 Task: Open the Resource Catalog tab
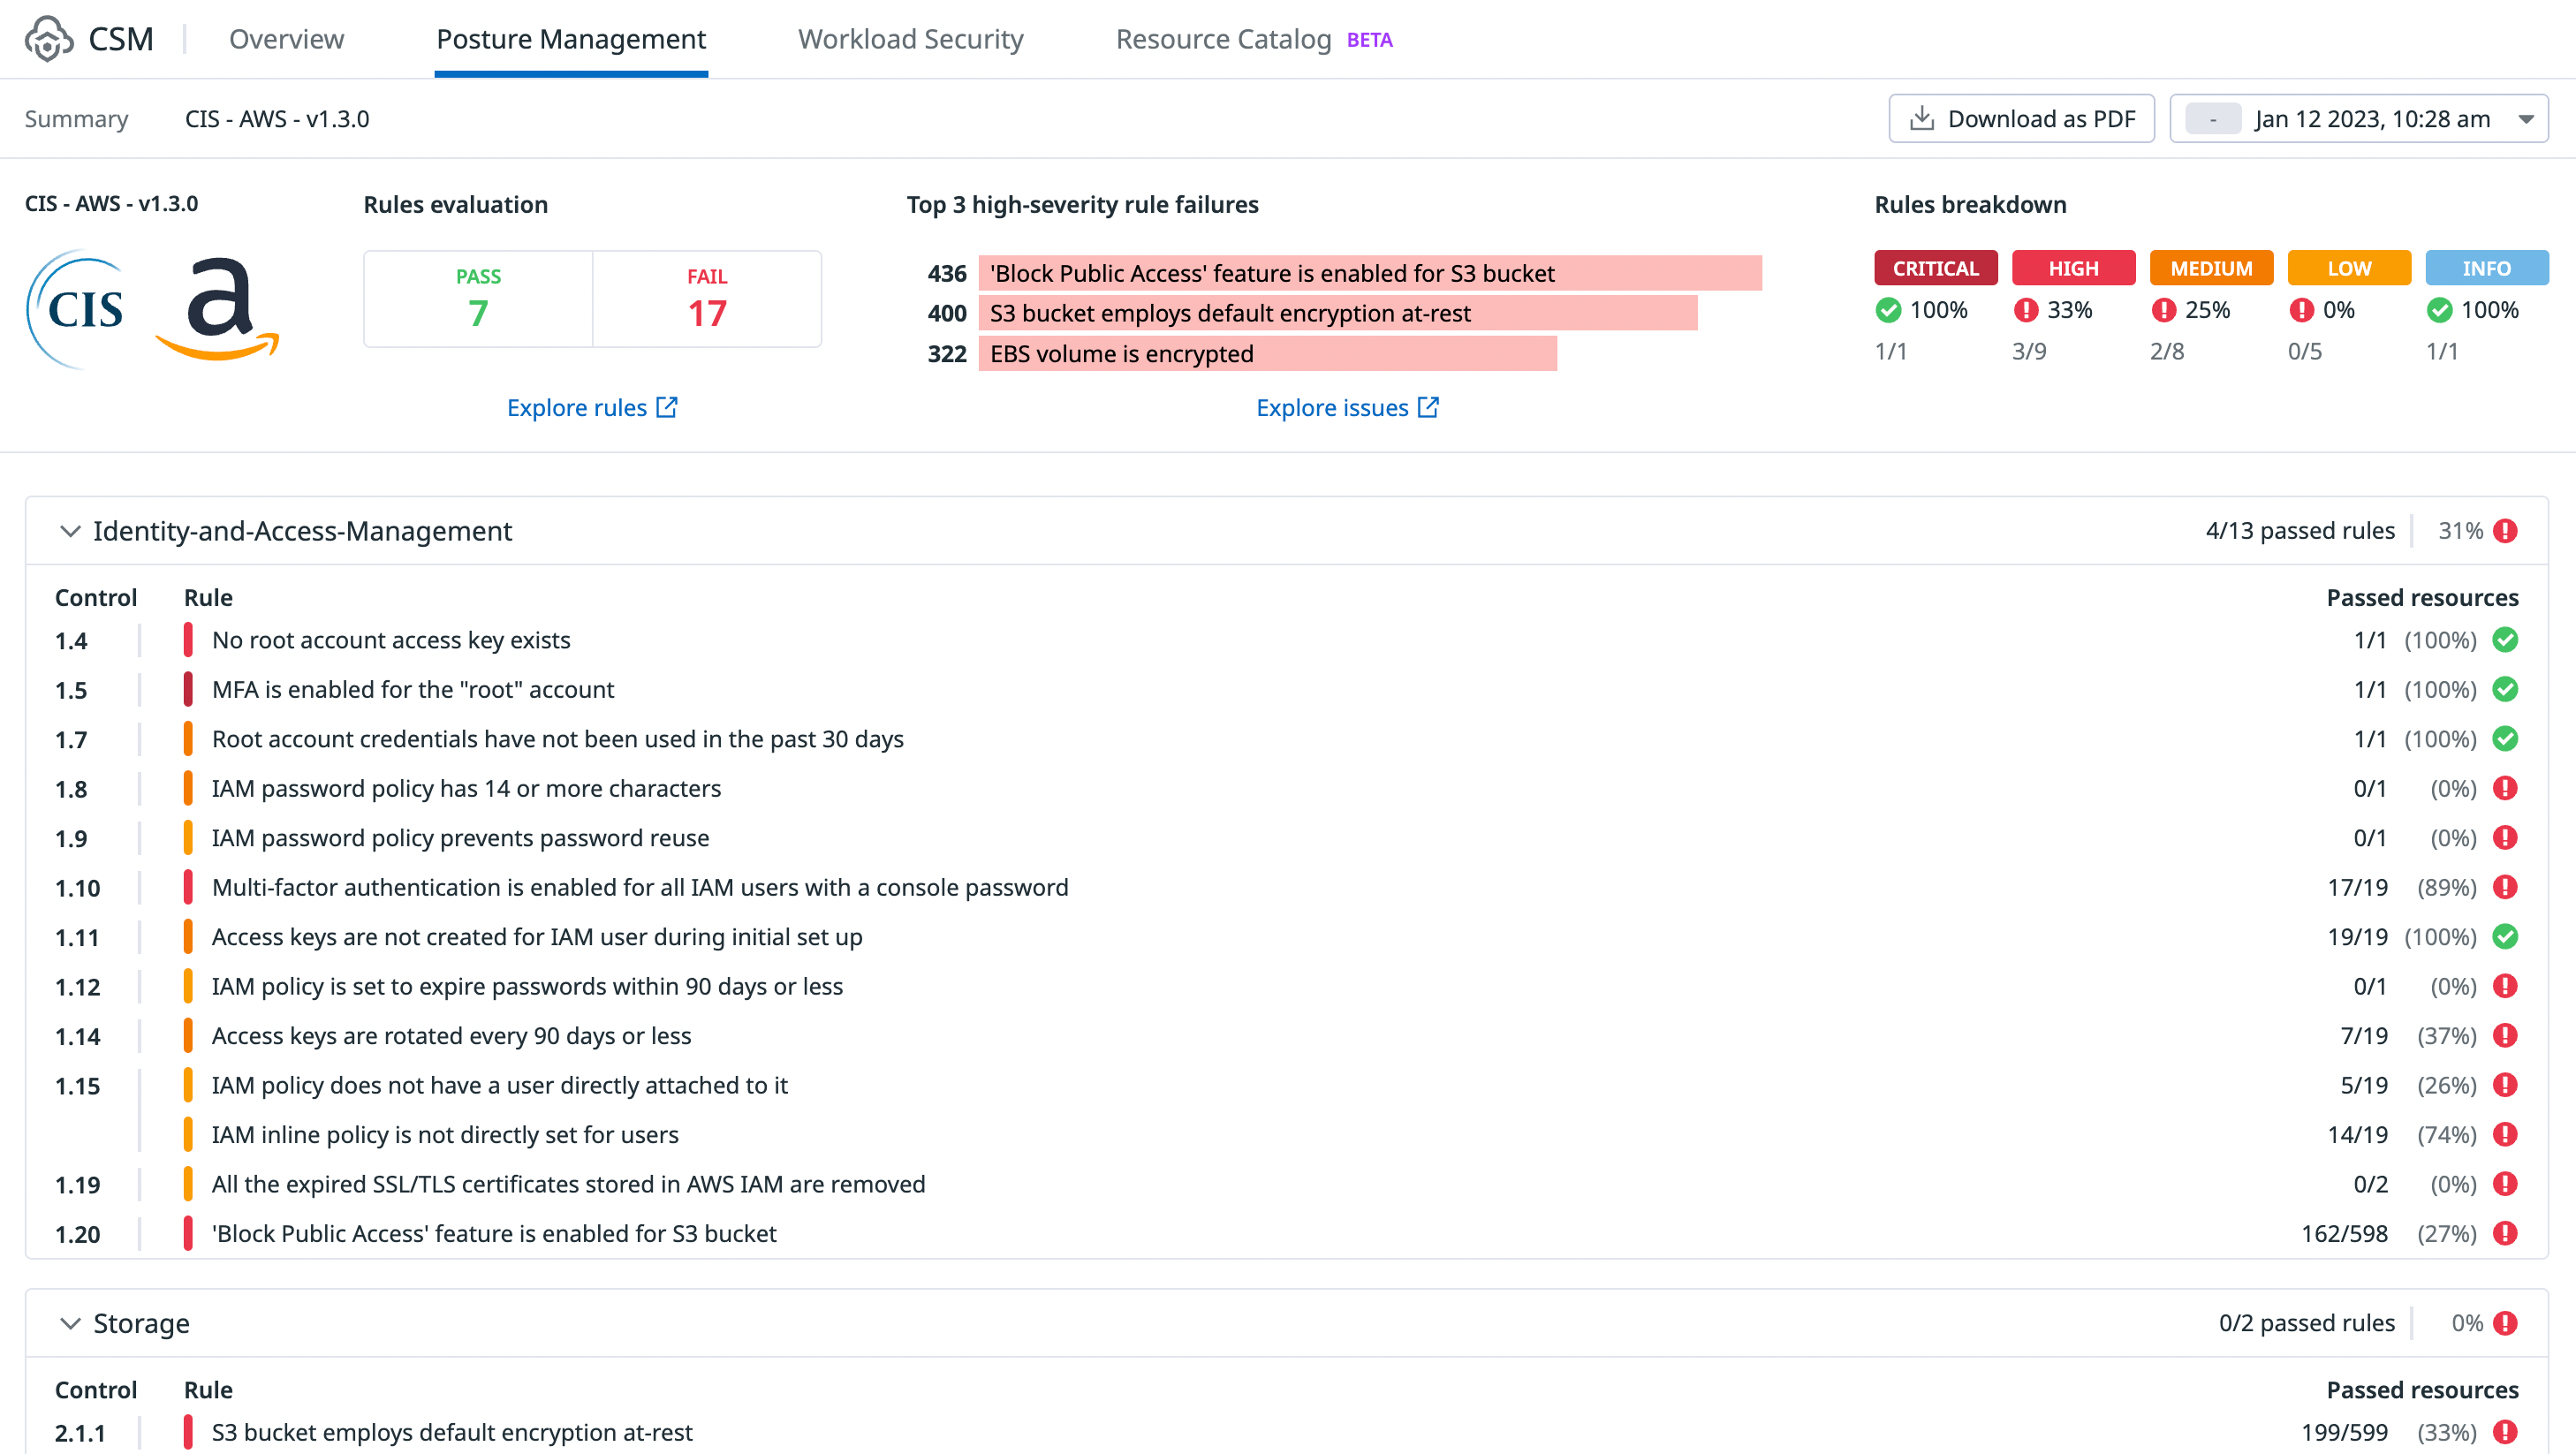(1223, 39)
